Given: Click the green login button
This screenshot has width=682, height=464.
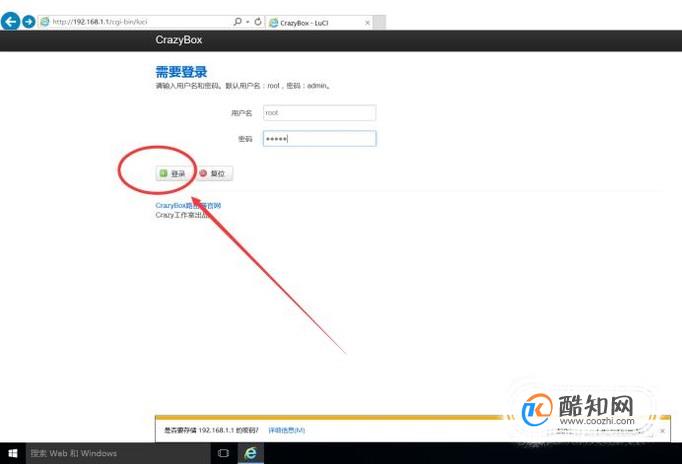Looking at the screenshot, I should coord(173,174).
